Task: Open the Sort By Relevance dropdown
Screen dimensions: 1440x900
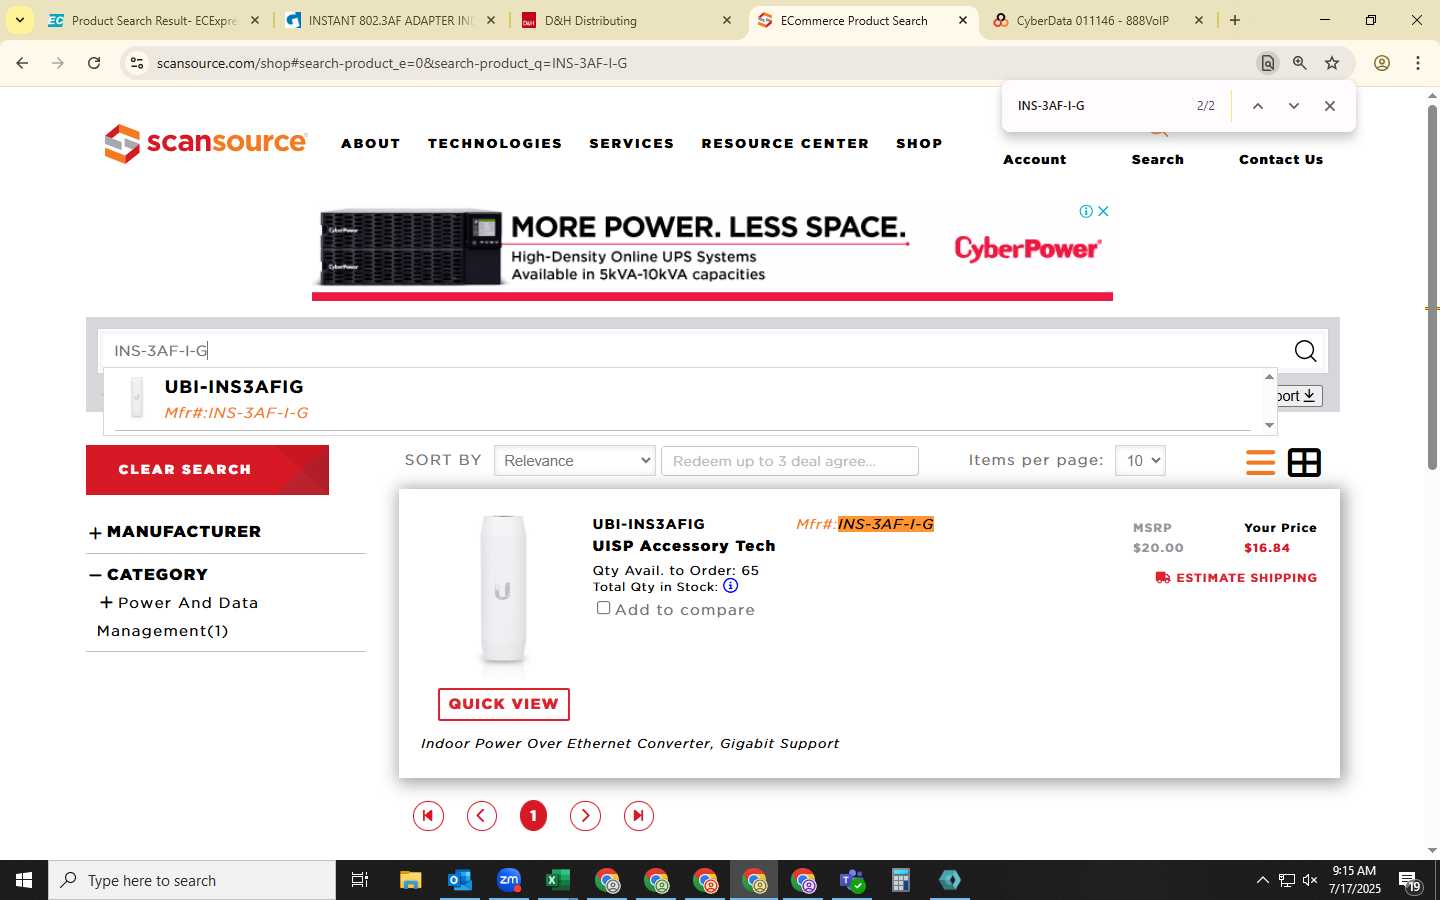Action: (x=575, y=461)
